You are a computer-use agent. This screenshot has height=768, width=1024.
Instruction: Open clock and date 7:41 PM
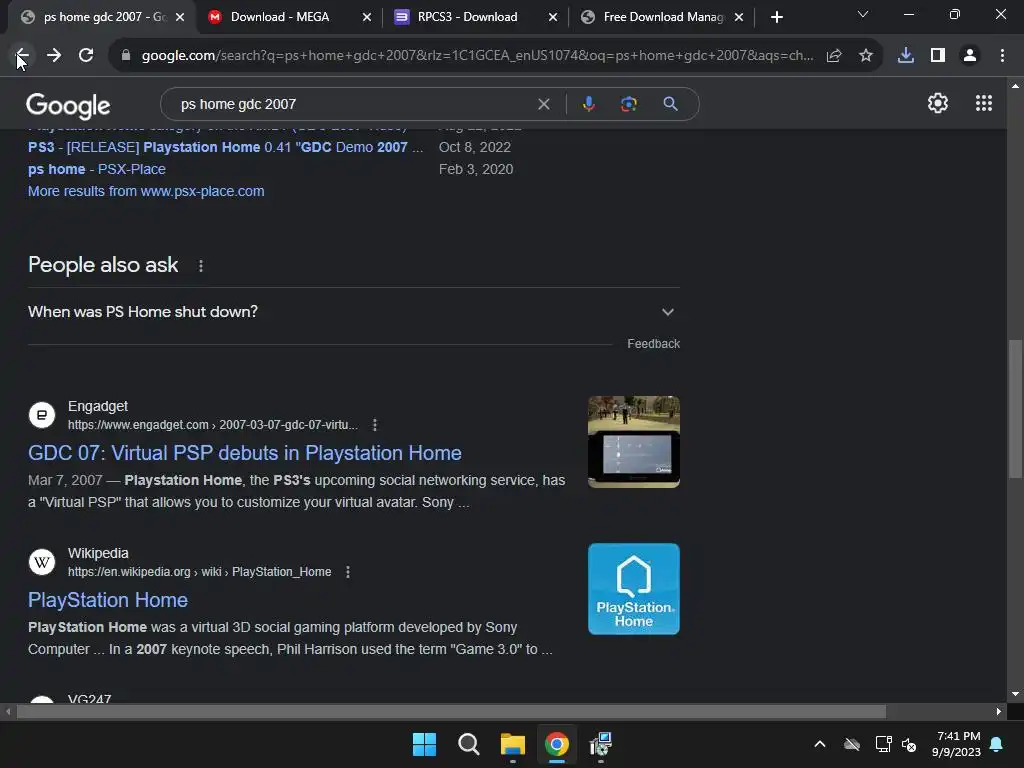[957, 744]
